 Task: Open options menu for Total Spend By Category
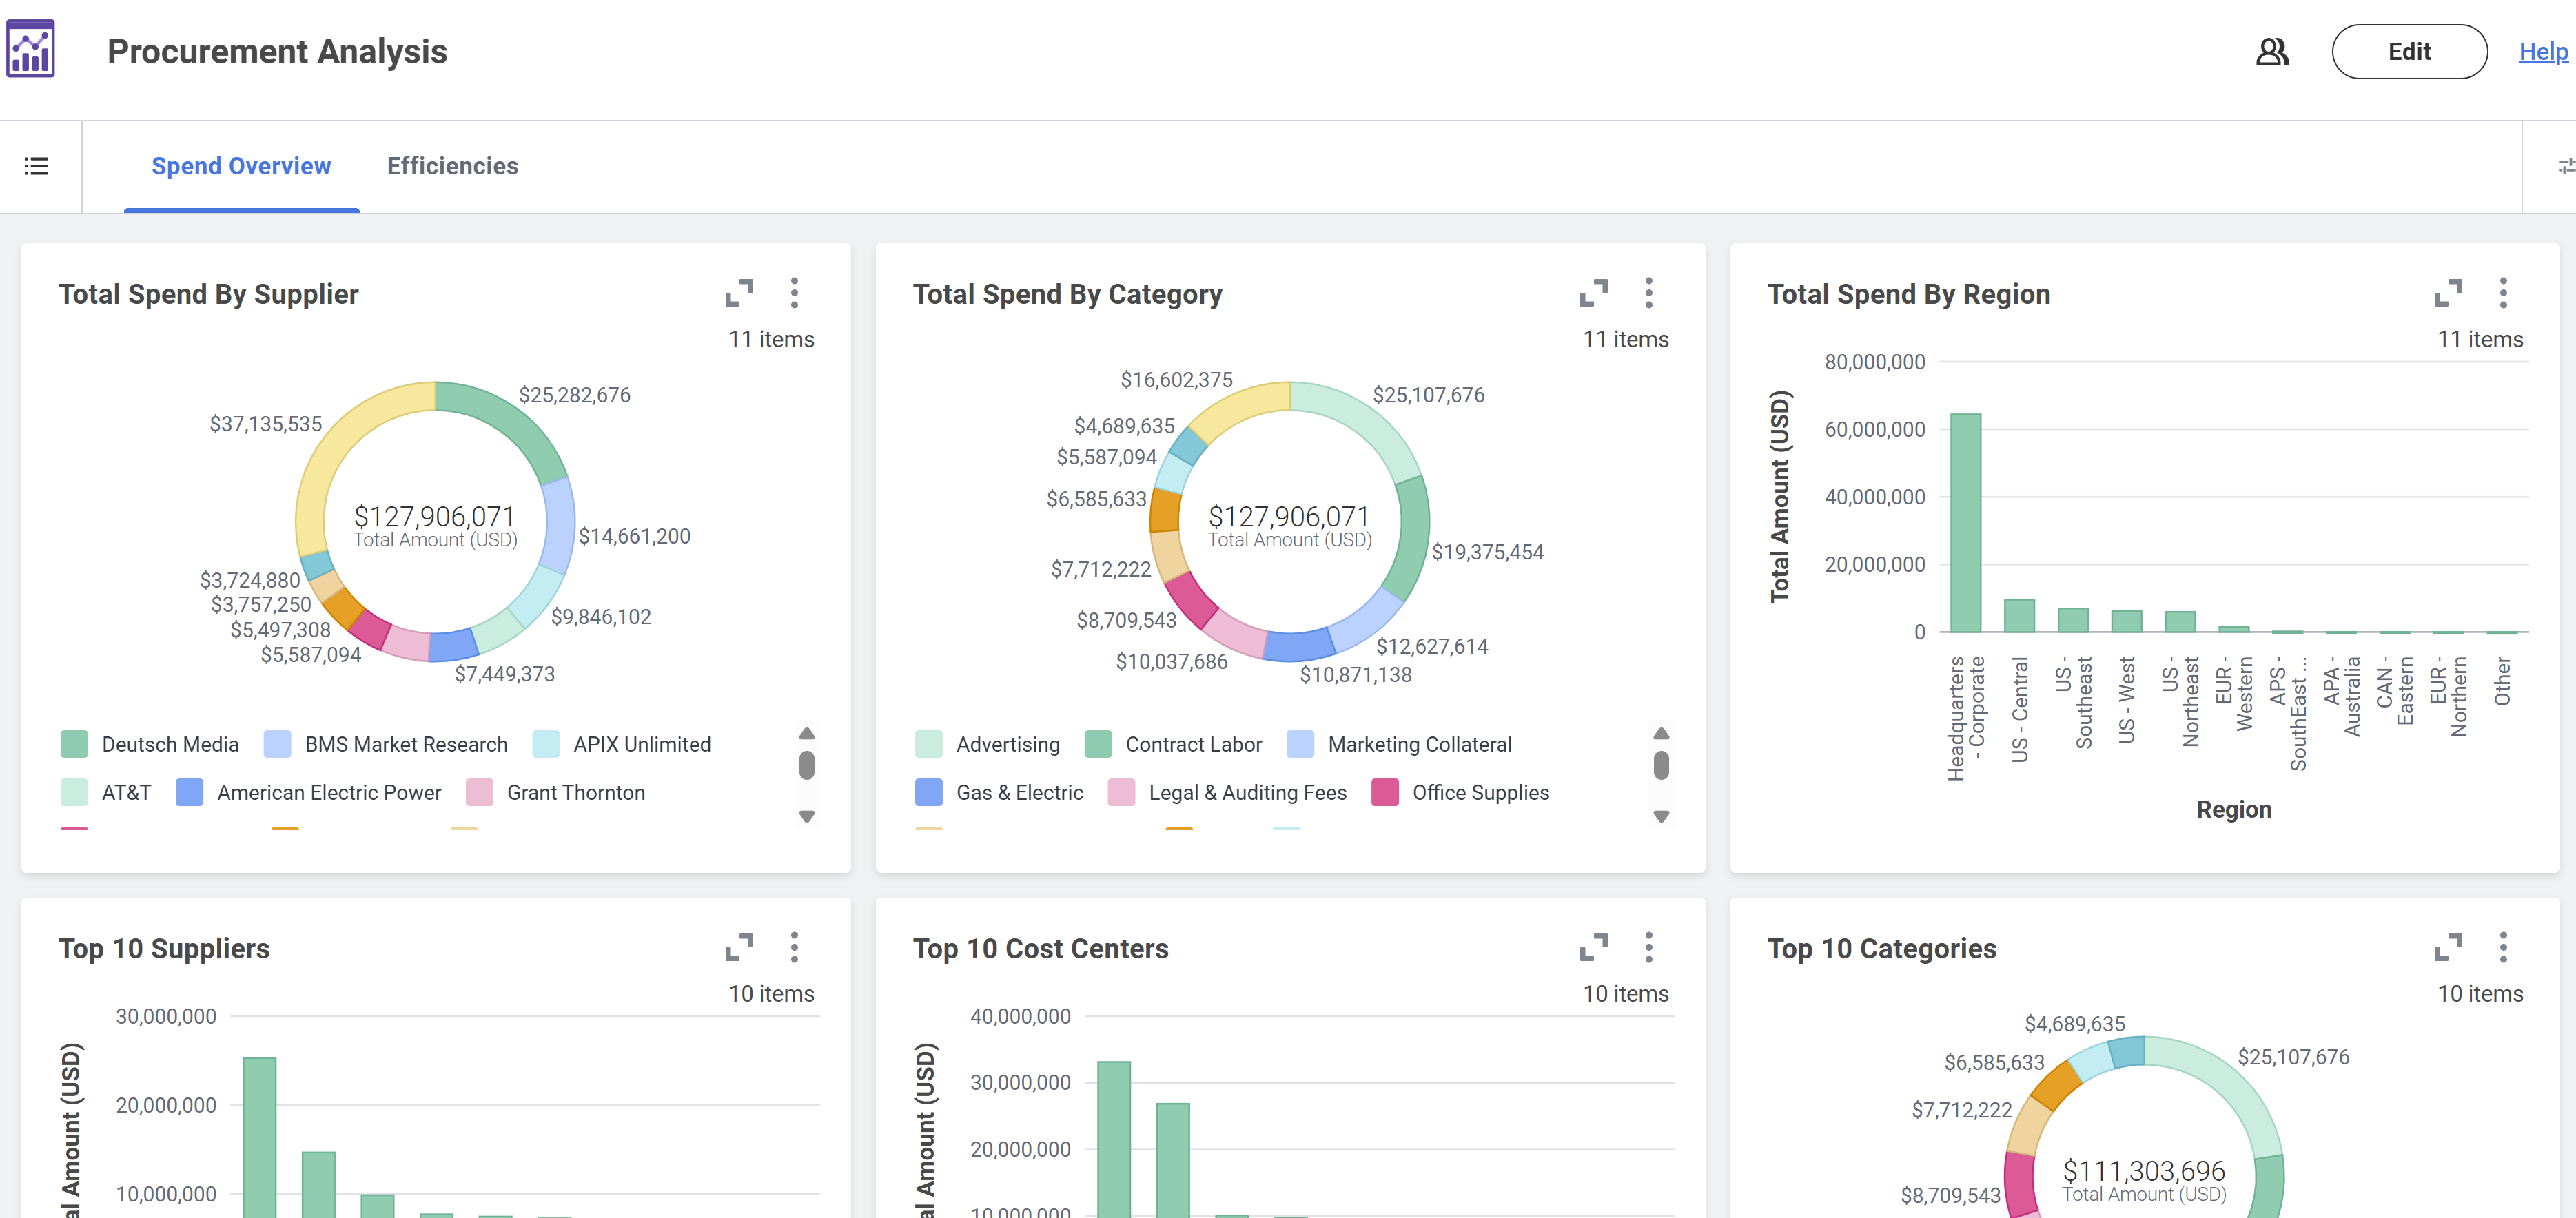tap(1649, 293)
